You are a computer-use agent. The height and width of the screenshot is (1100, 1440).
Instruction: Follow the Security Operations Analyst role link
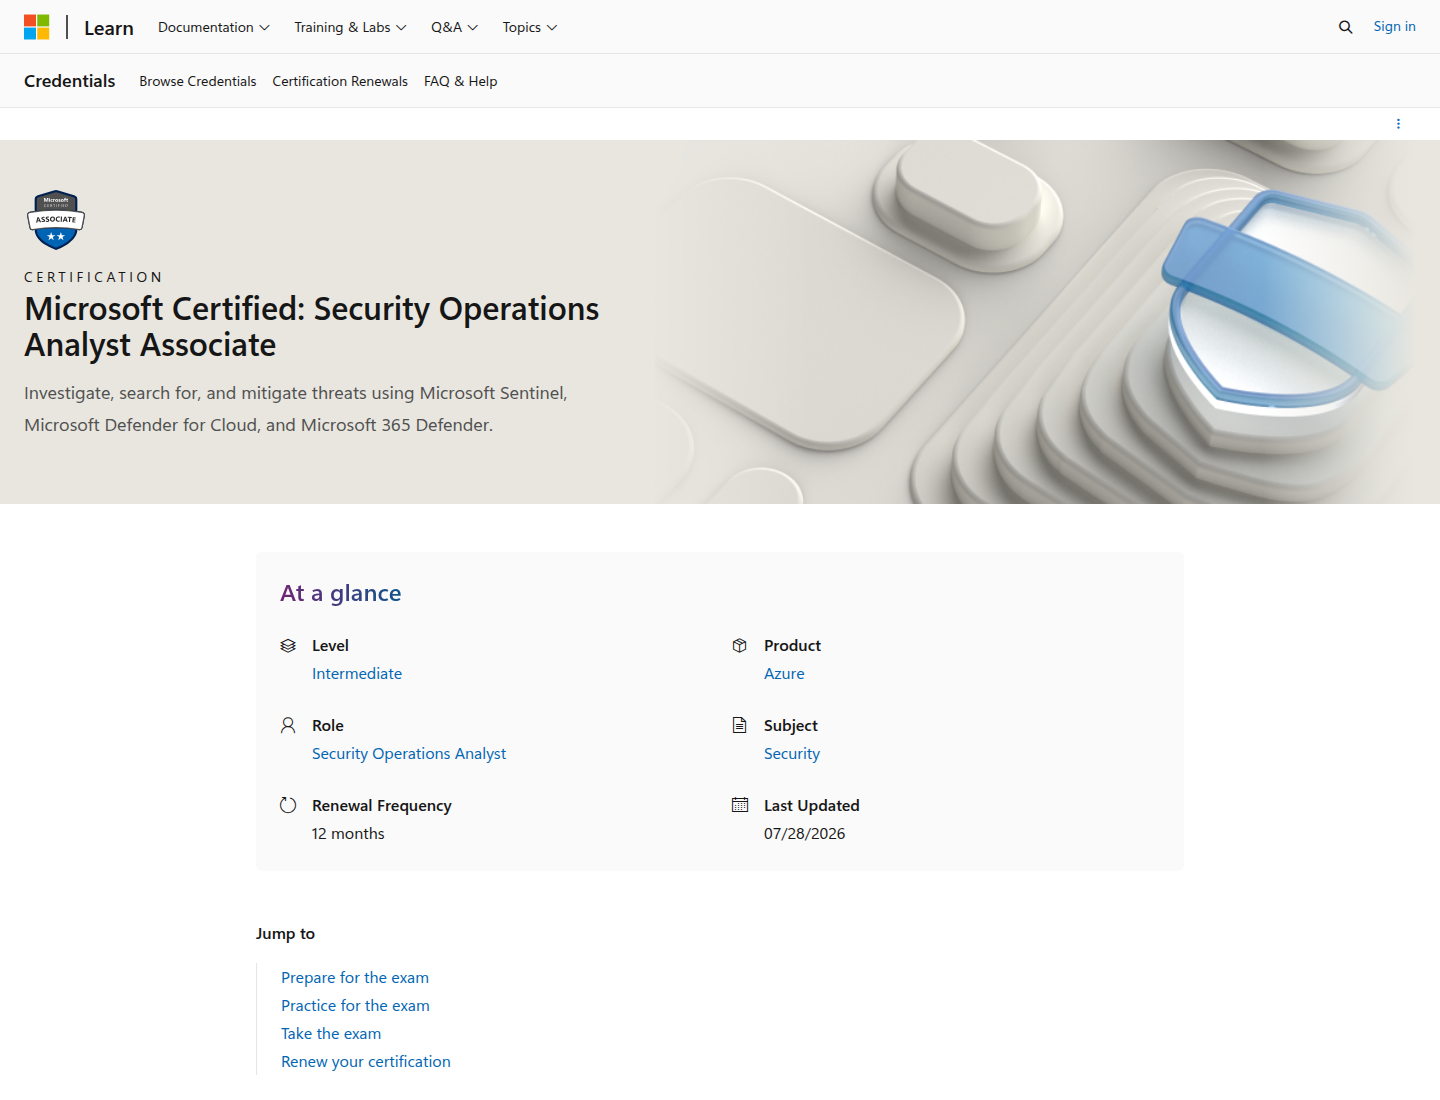[x=409, y=754]
